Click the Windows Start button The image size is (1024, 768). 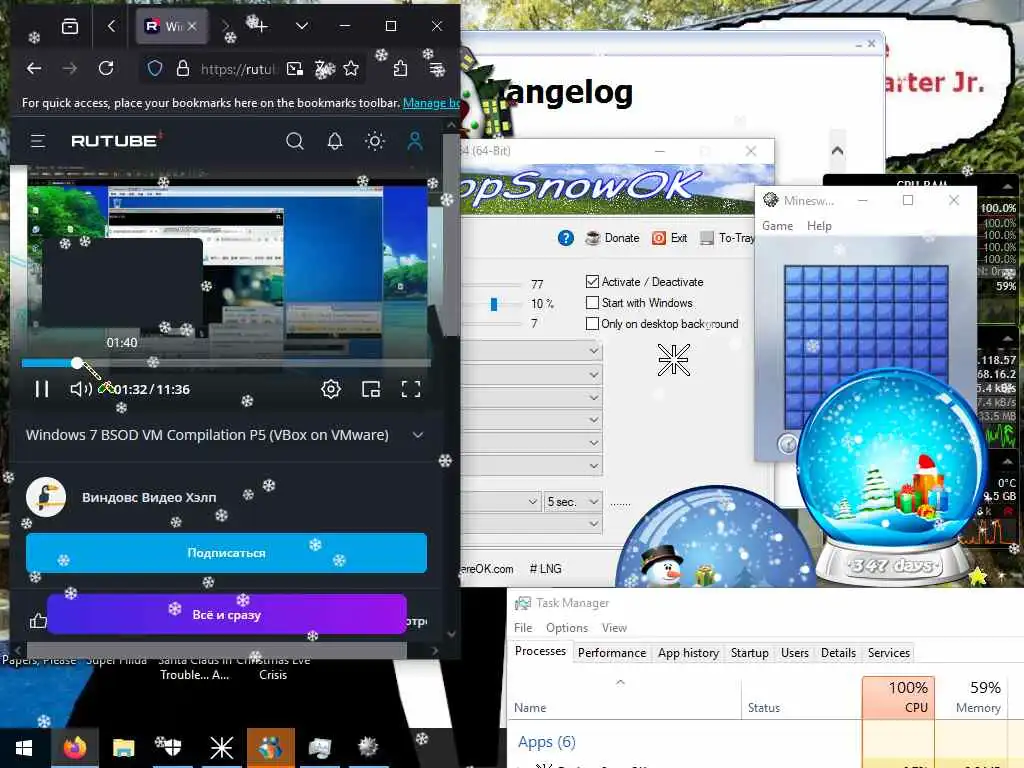tap(24, 747)
